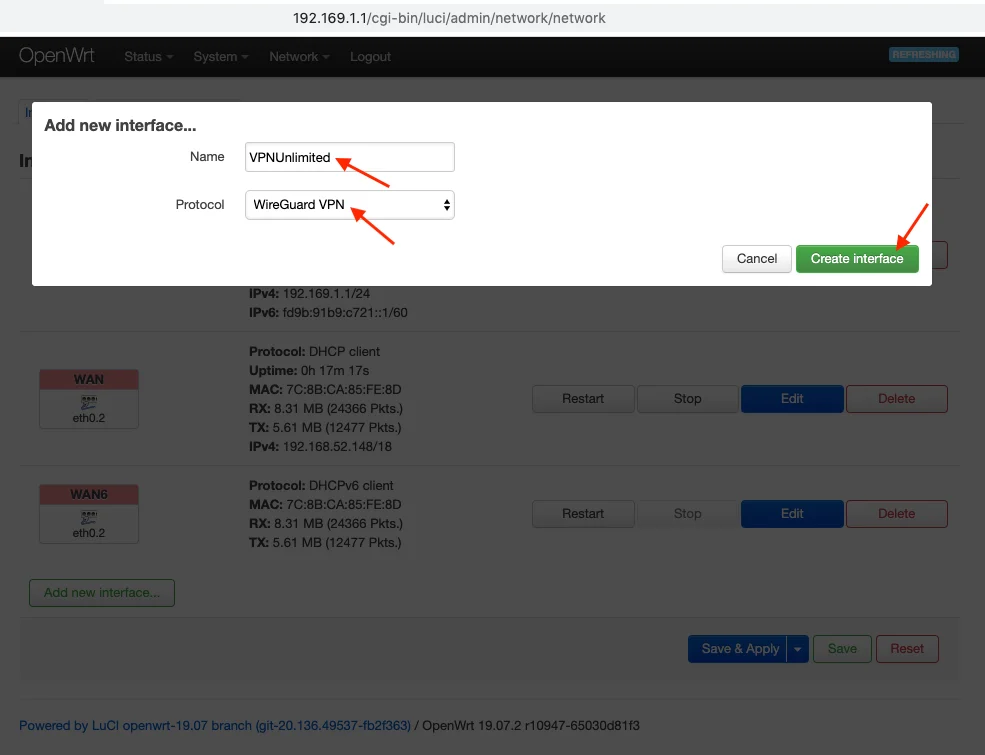The height and width of the screenshot is (755, 985).
Task: Click the WAN6 interface ethernet icon
Action: pos(89,517)
